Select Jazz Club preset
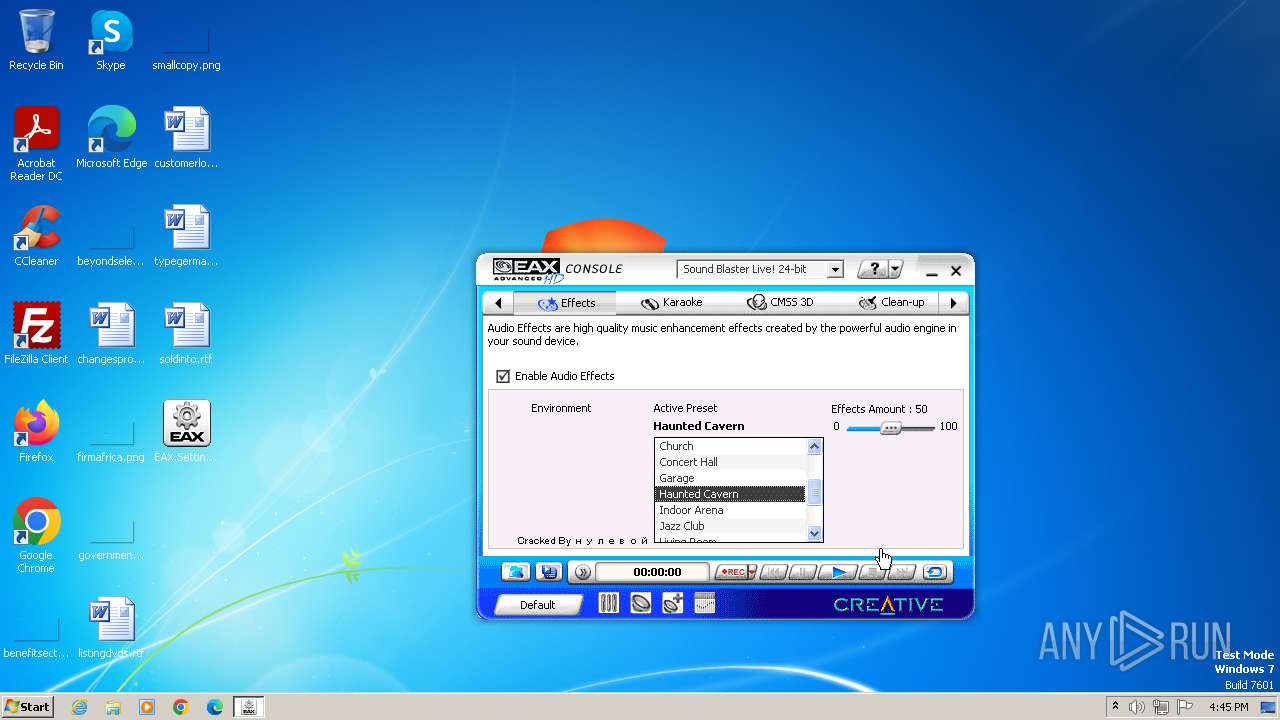This screenshot has width=1280, height=720. (730, 526)
